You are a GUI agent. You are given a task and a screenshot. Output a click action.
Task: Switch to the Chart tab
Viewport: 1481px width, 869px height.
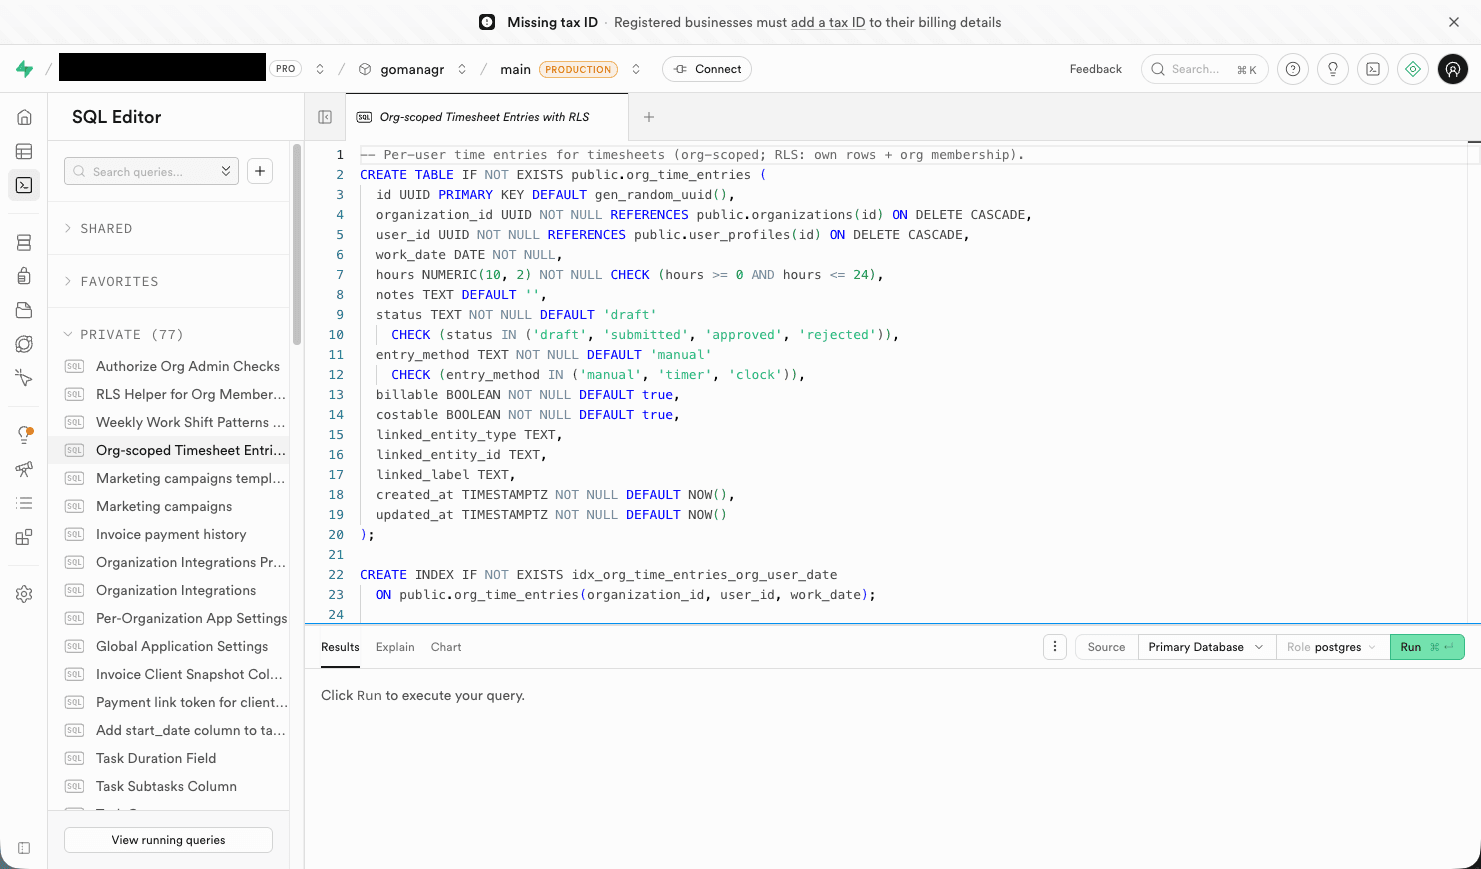[446, 647]
